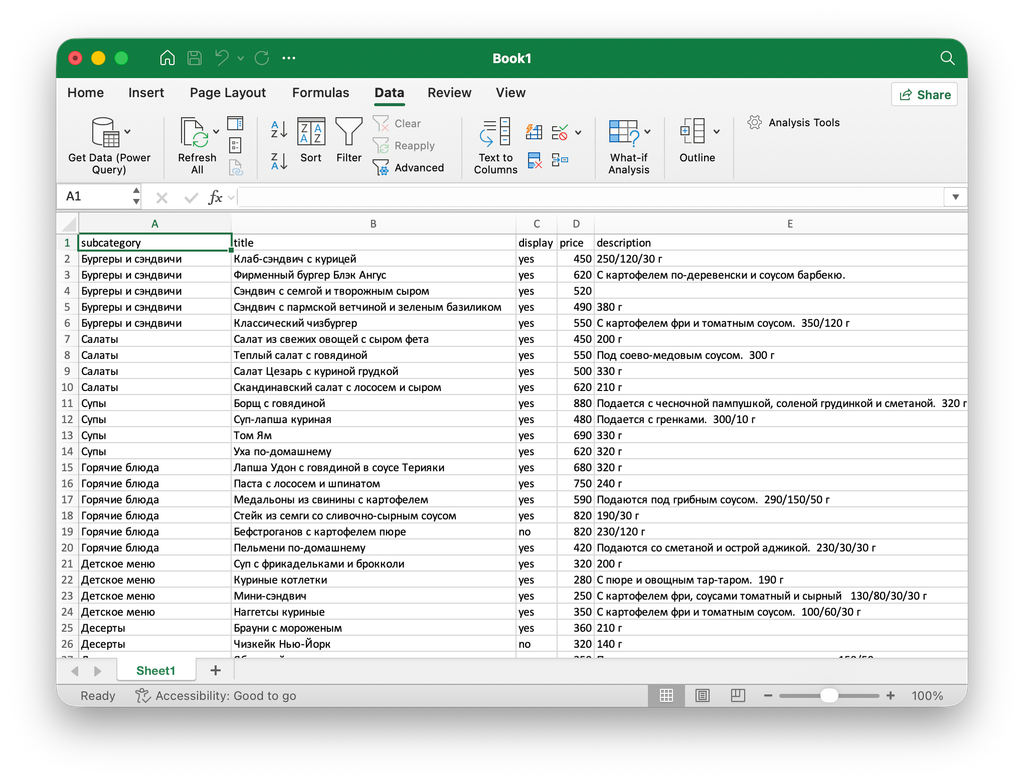This screenshot has height=781, width=1024.
Task: Switch to Page Layout view in status bar
Action: (x=702, y=696)
